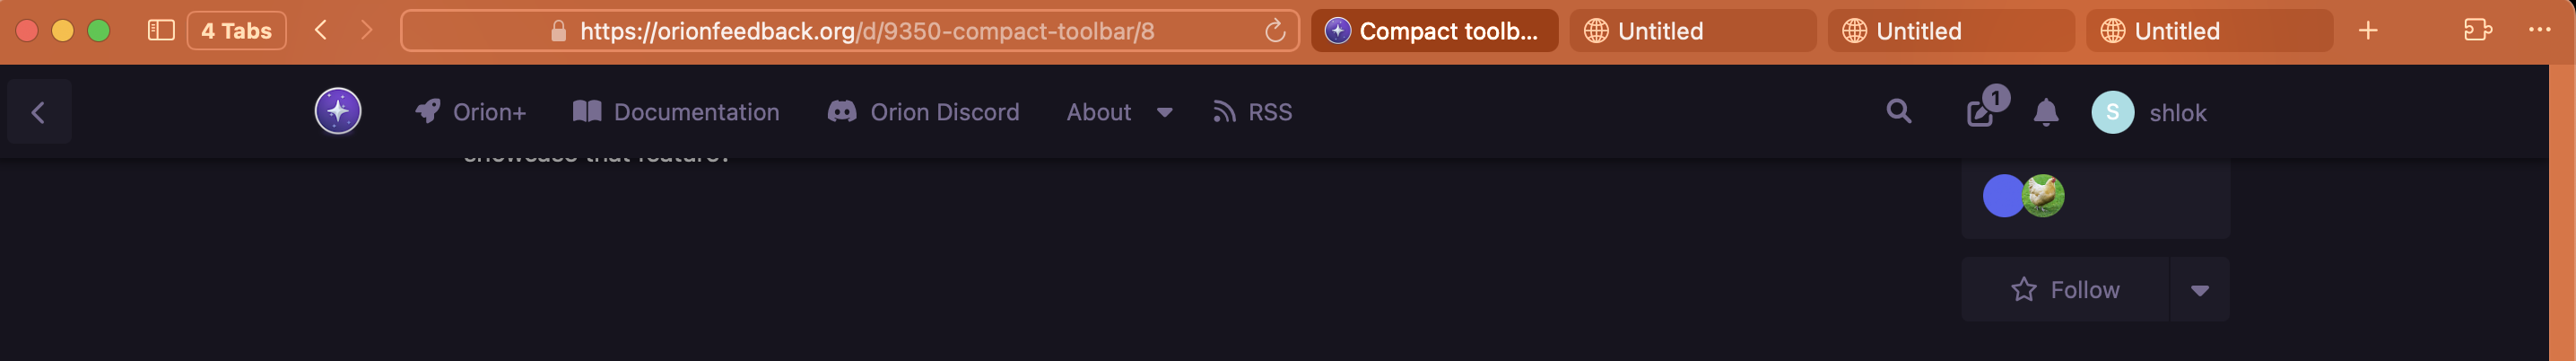
Task: Visit Orion Discord link
Action: 923,112
